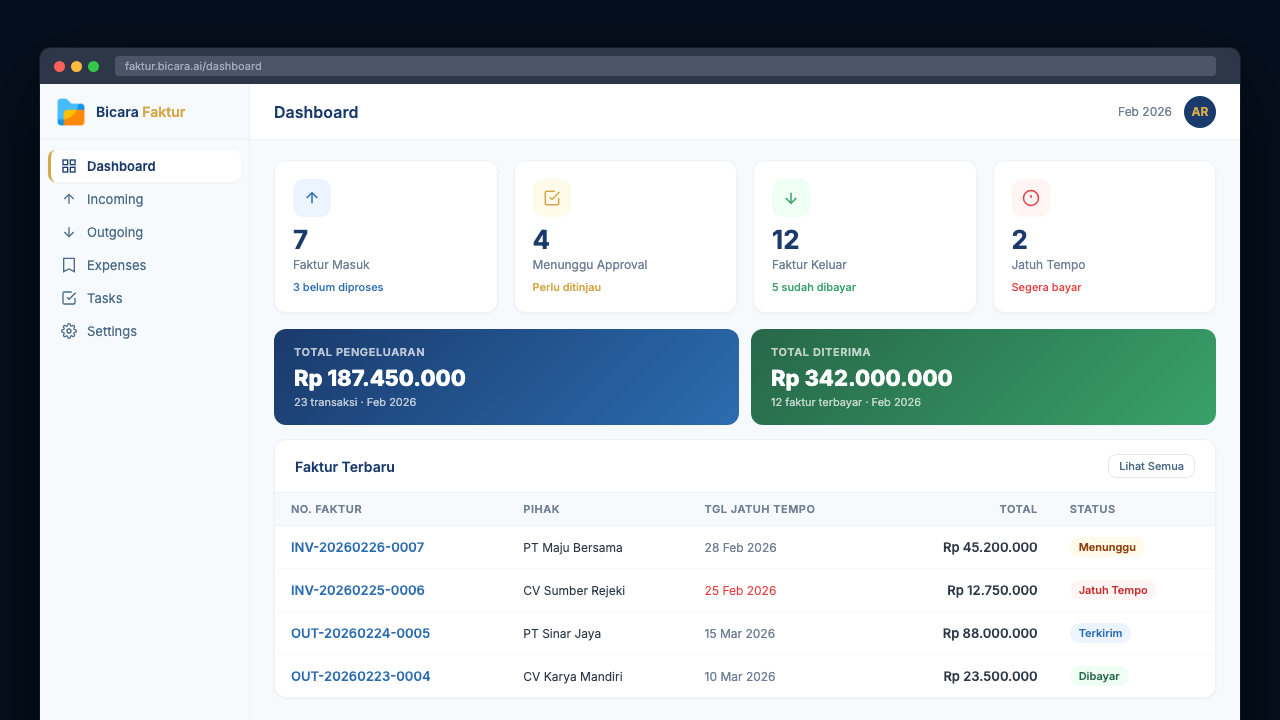The width and height of the screenshot is (1280, 720).
Task: Open the Settings gear icon
Action: (x=69, y=331)
